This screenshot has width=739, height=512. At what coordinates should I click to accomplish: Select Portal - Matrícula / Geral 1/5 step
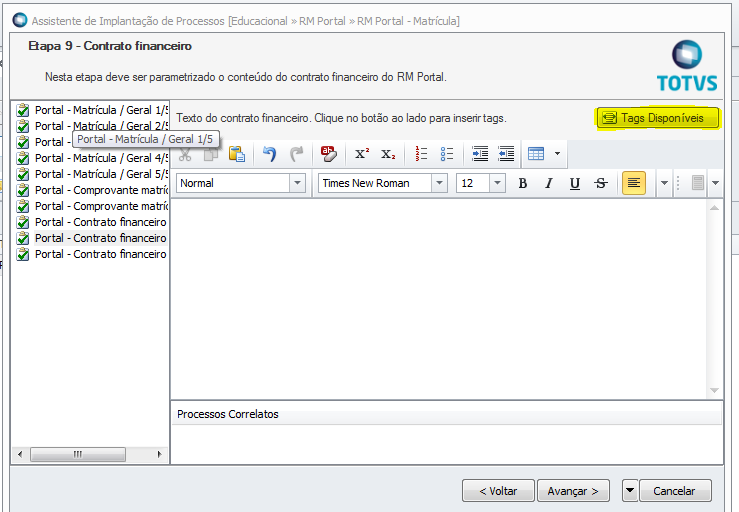click(101, 110)
